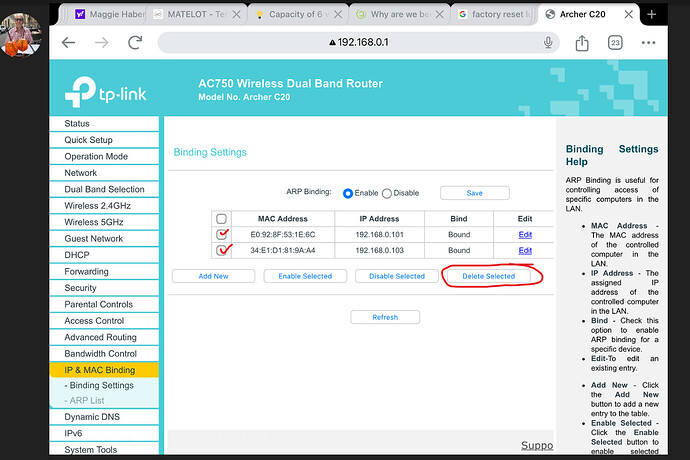Open Dynamic DNS menu

click(x=104, y=416)
